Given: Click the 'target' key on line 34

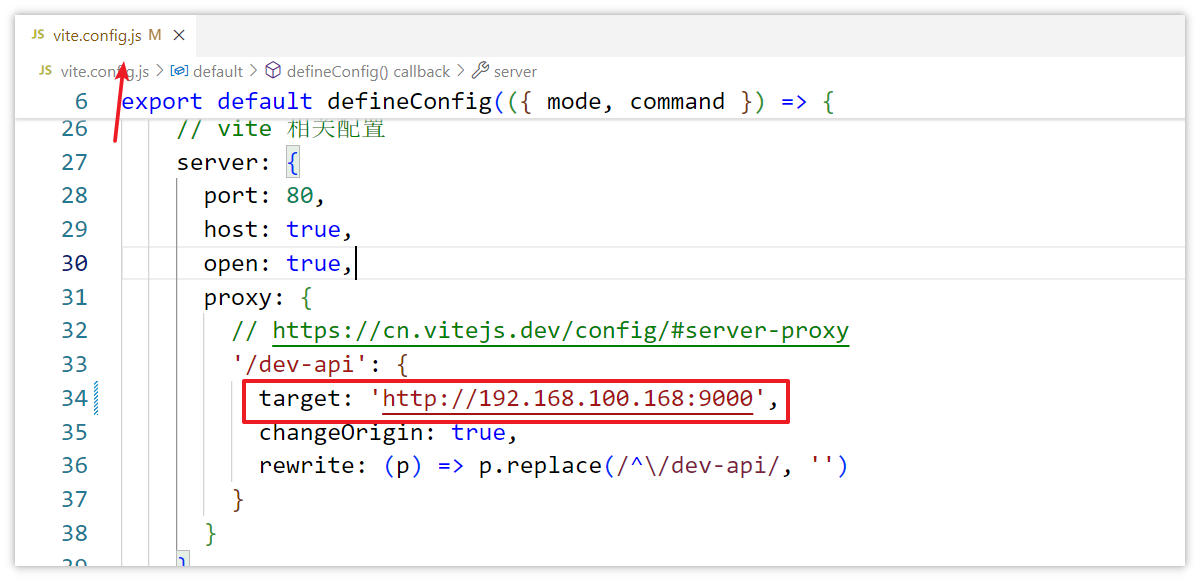Looking at the screenshot, I should 300,399.
